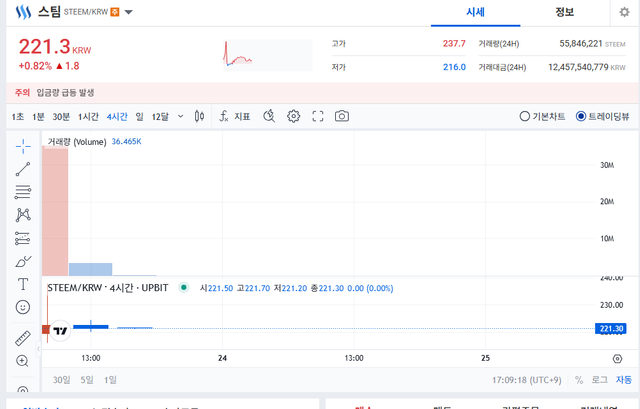Select the 트레이딩뷰 radio option
The image size is (640, 409).
click(x=602, y=116)
